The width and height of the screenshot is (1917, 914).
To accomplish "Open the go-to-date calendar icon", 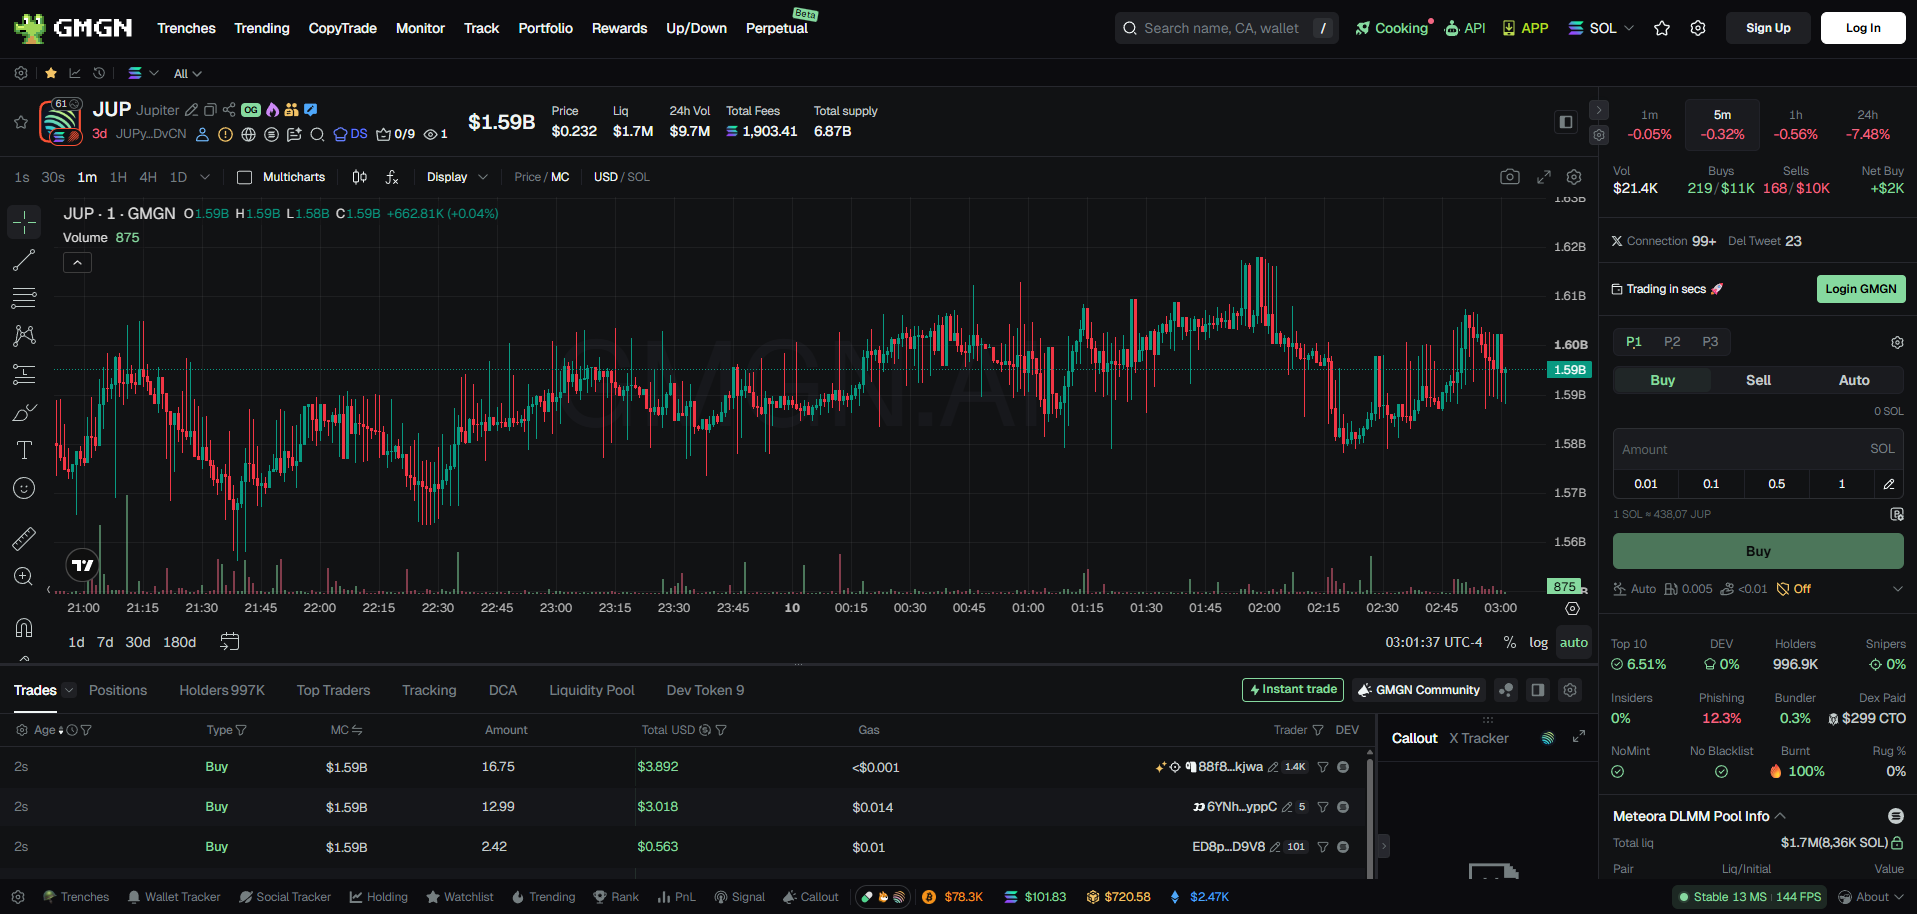I will click(230, 642).
